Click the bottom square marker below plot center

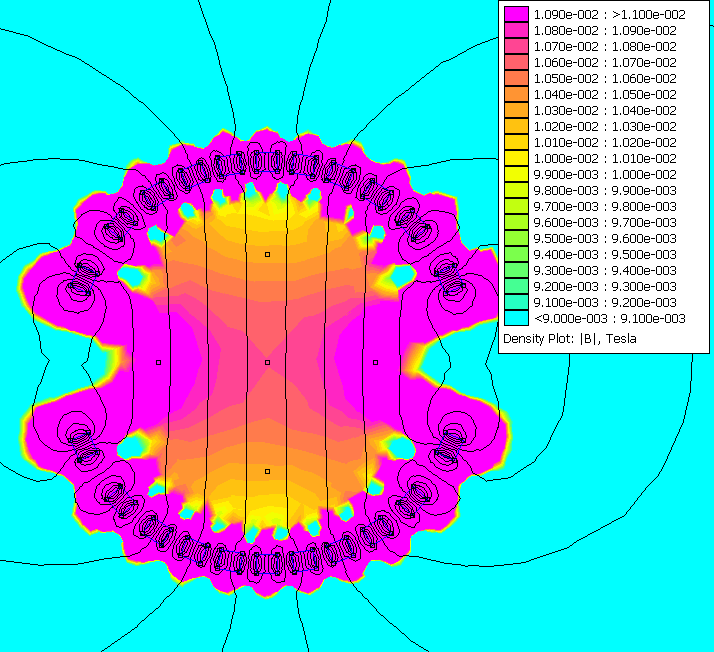268,471
